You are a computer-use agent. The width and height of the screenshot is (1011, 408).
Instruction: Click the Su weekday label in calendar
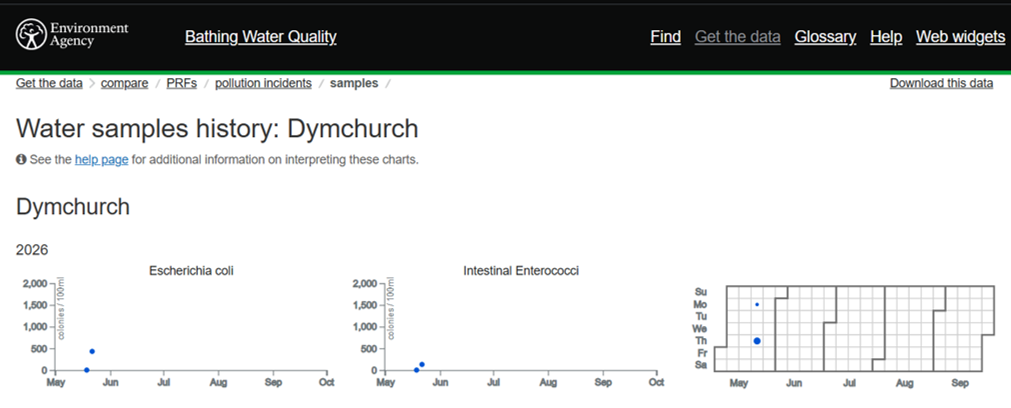(x=702, y=292)
